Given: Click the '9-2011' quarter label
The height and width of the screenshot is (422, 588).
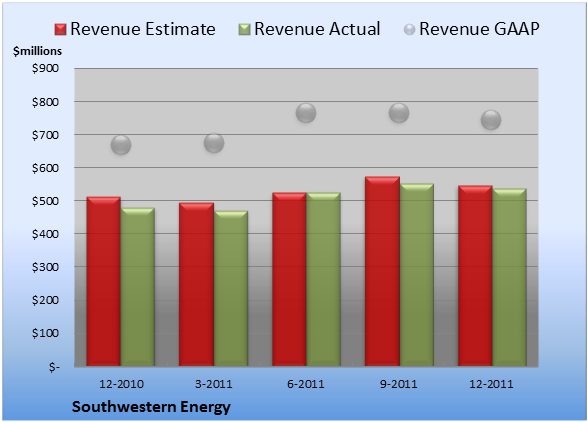Looking at the screenshot, I should point(399,384).
